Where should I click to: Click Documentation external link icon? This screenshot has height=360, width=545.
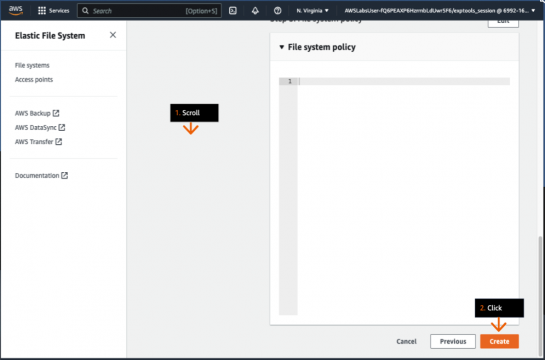(65, 175)
